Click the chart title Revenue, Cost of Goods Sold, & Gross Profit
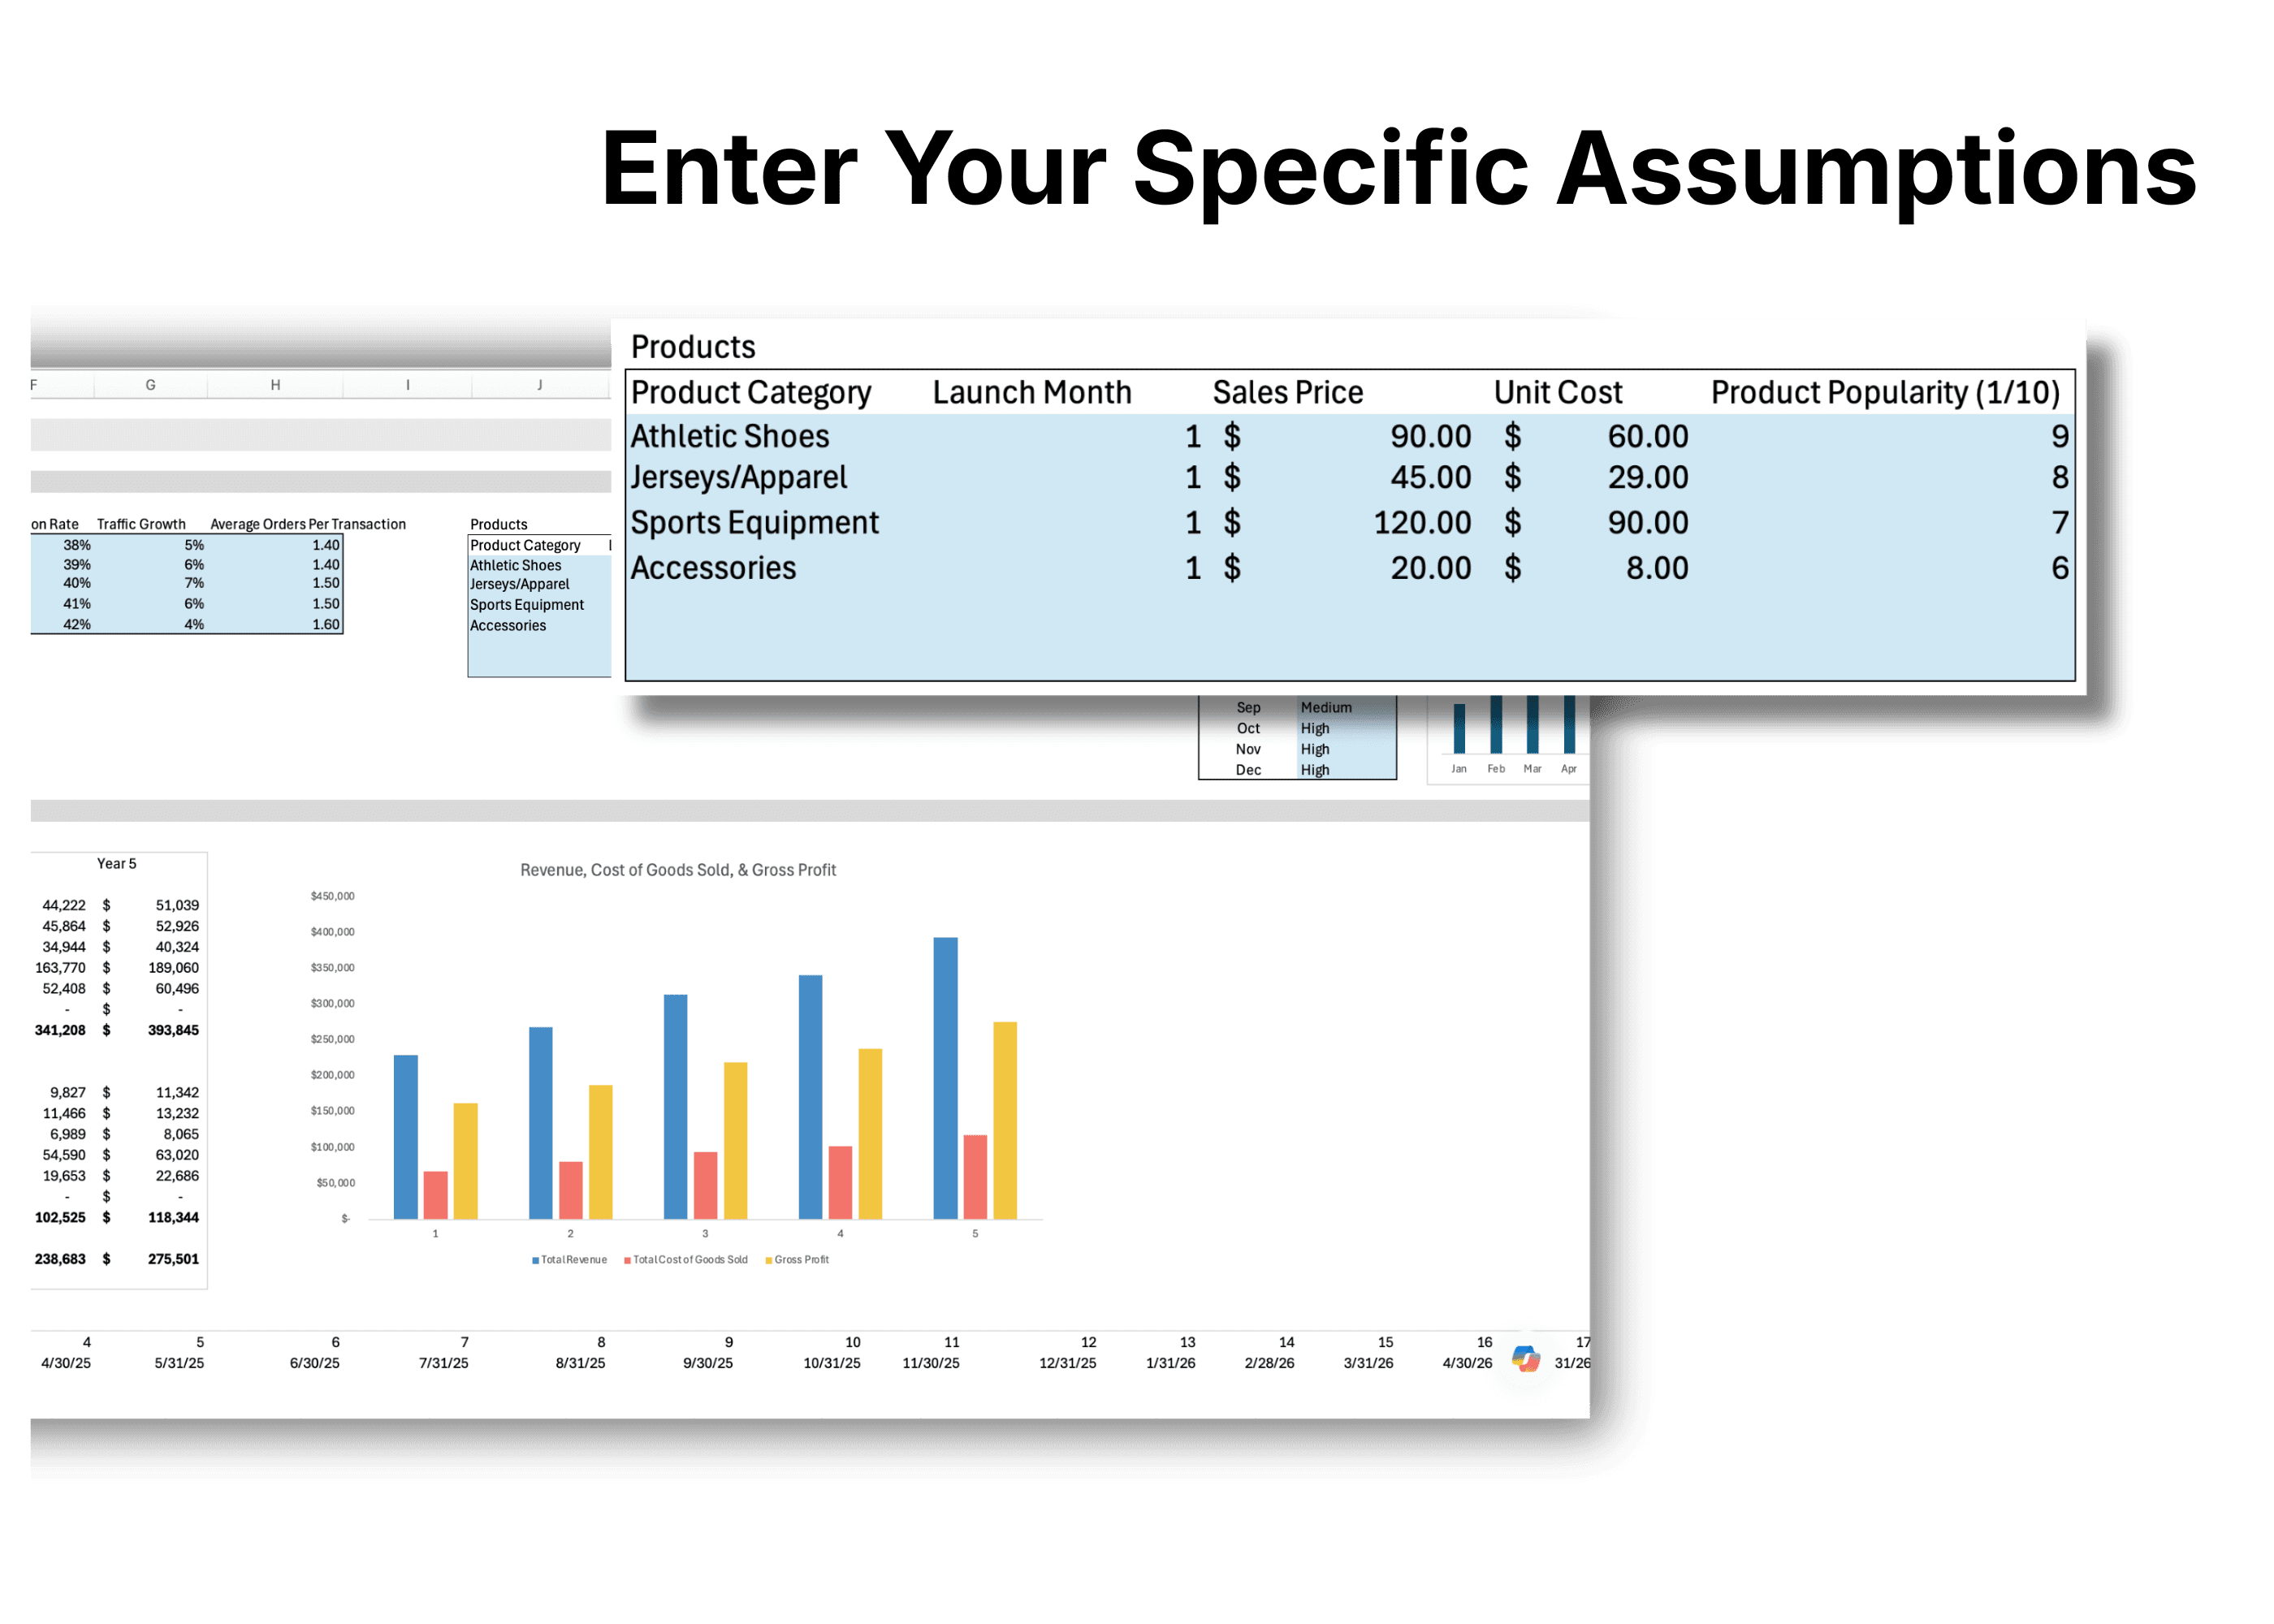The image size is (2274, 1624). pos(678,870)
